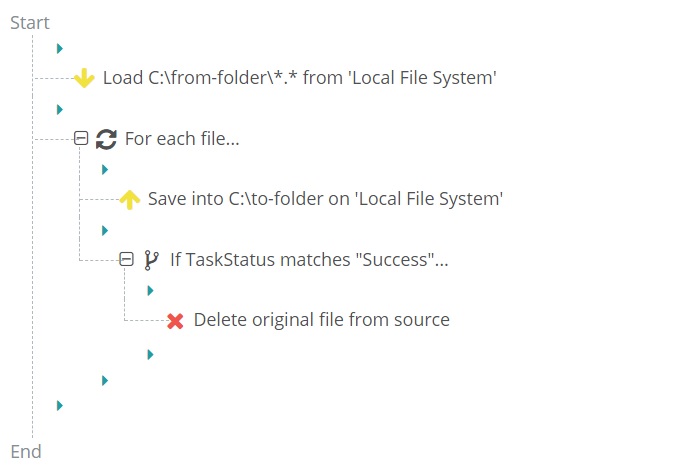Select the 'Load C:\from-folder\*.*' step
Image resolution: width=697 pixels, height=476 pixels.
[x=299, y=78]
